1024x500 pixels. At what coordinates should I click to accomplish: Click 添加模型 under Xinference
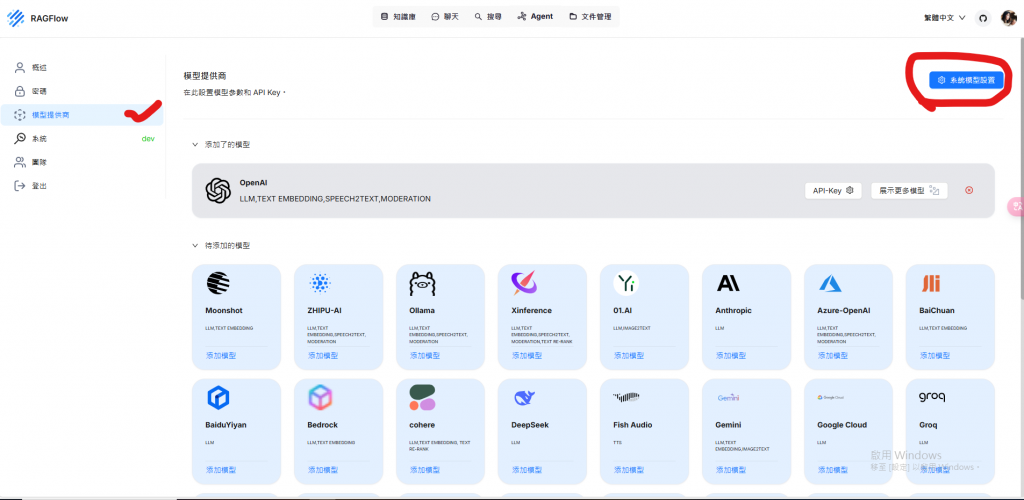click(526, 356)
